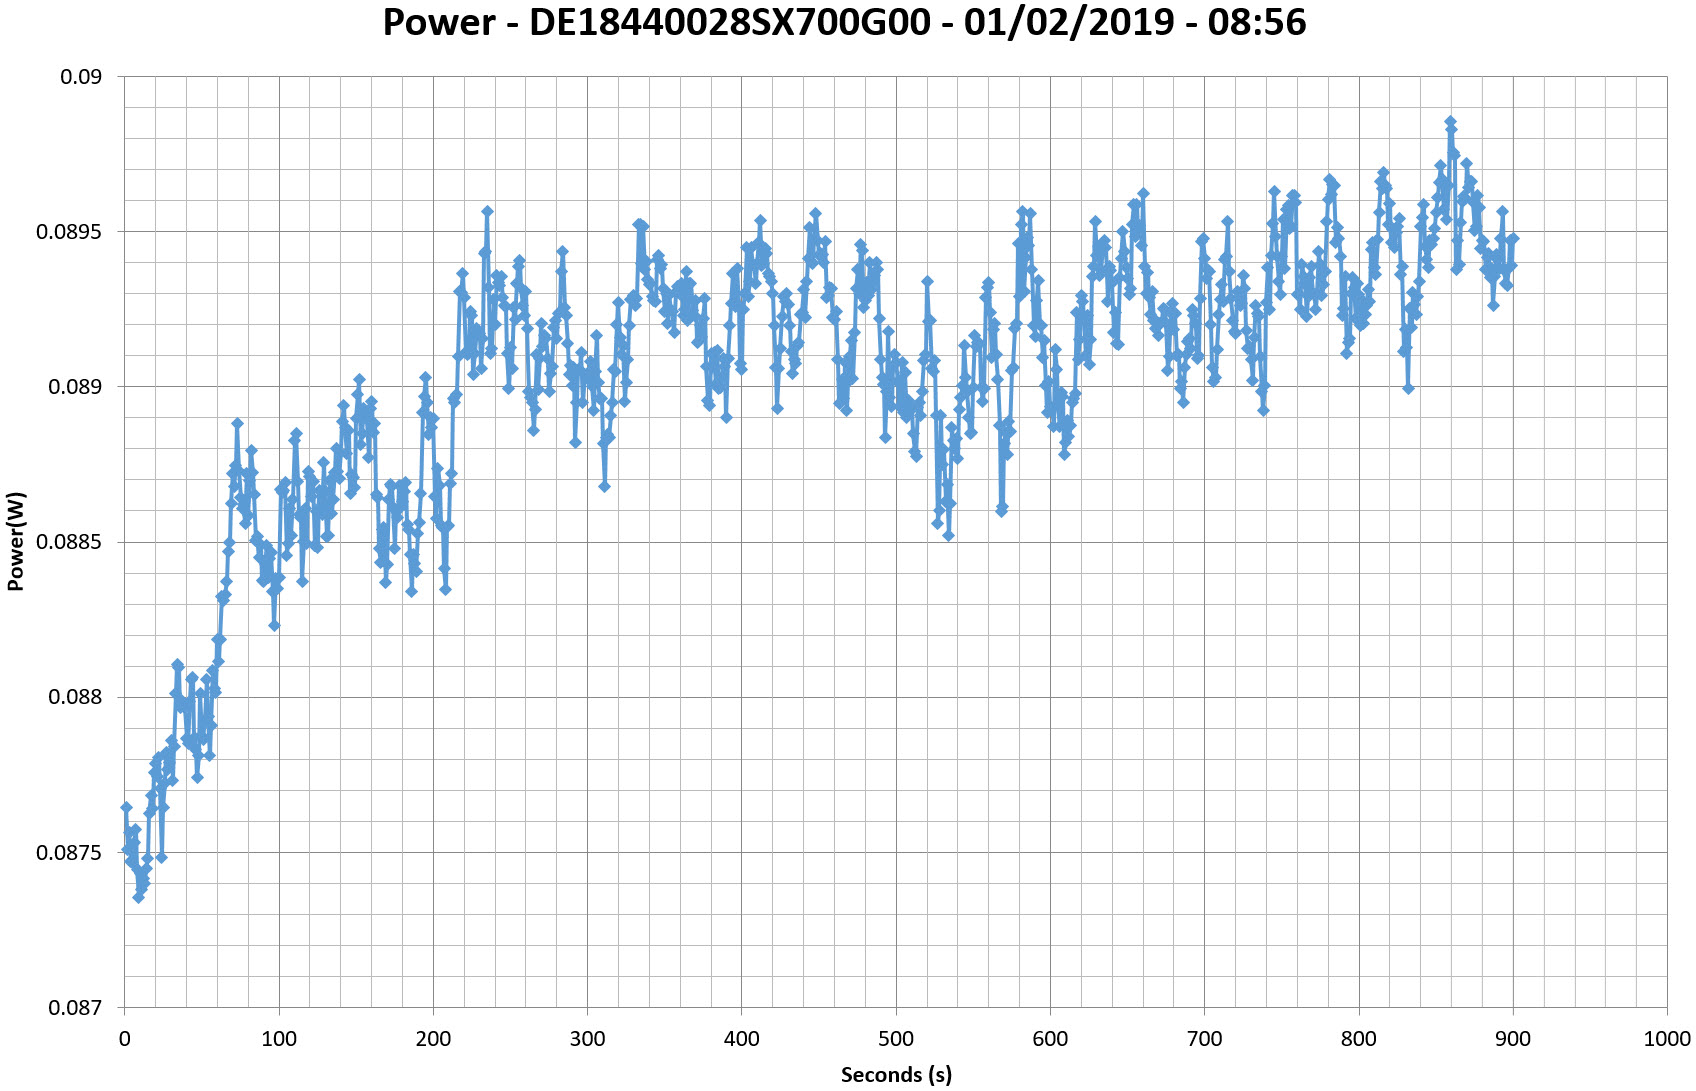Viewport: 1696px width, 1091px height.
Task: Select the 700 x-axis tick label
Action: tap(1204, 1039)
